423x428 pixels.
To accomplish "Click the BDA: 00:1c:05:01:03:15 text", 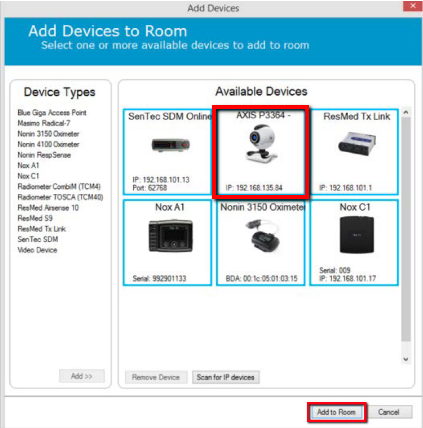I will coord(262,279).
